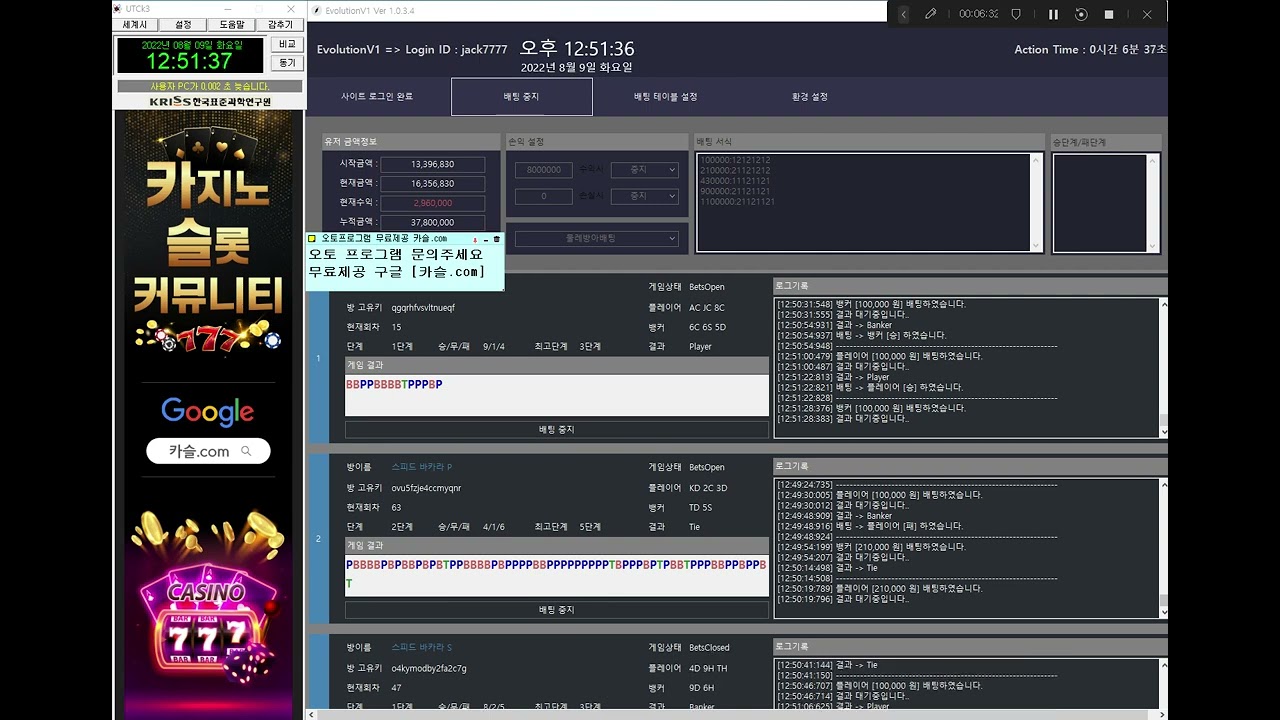Click the casino 777 slot machine image
Viewport: 1280px width, 720px height.
(x=207, y=625)
